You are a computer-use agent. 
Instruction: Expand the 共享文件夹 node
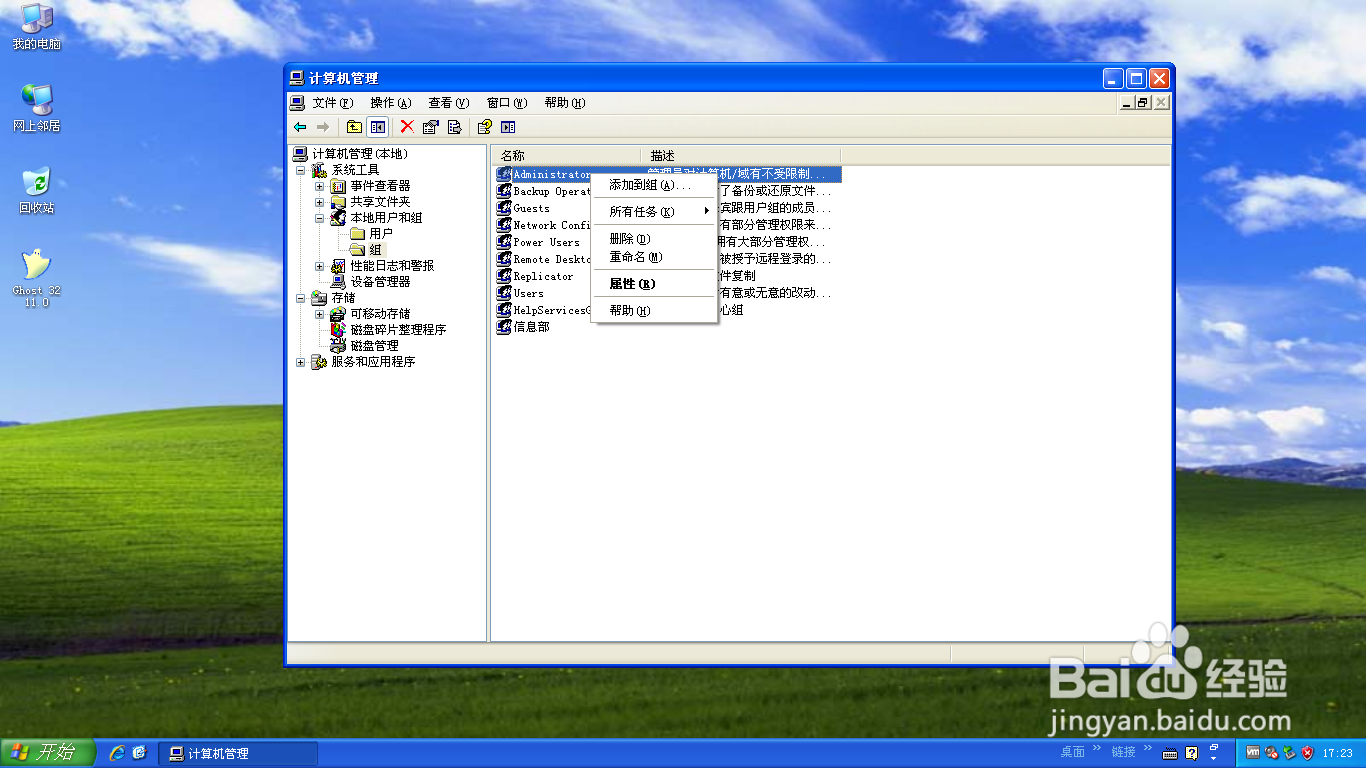pos(320,202)
